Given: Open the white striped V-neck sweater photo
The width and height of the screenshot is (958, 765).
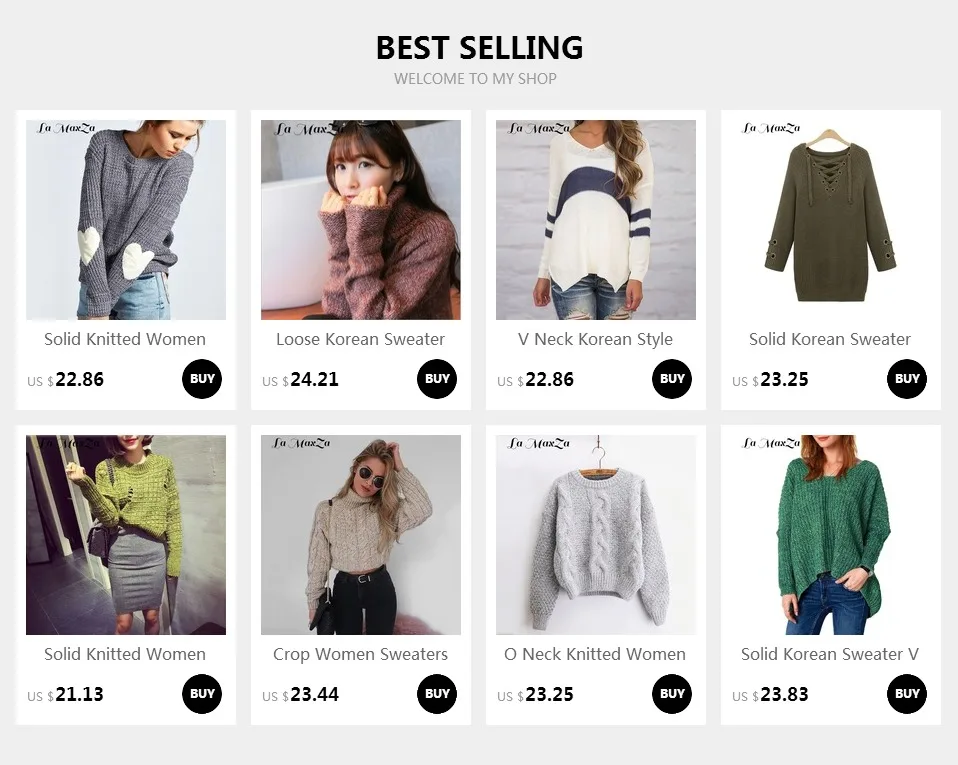Looking at the screenshot, I should point(596,220).
